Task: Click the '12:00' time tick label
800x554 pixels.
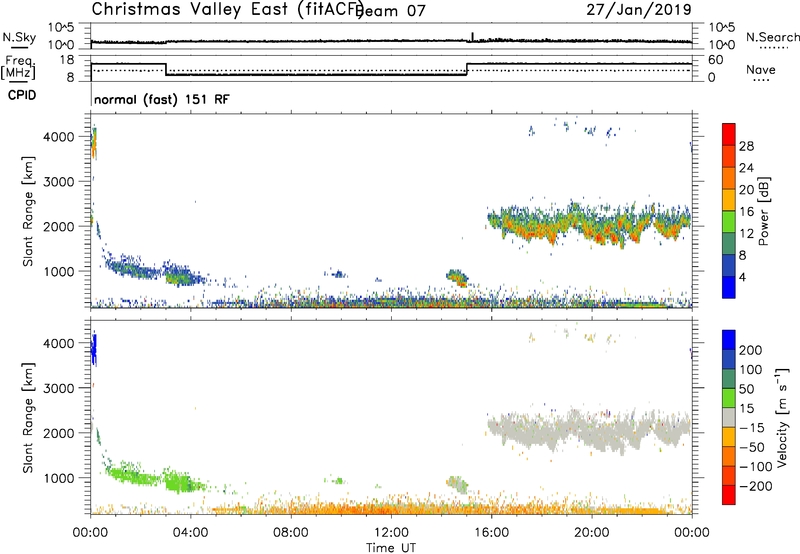Action: click(391, 533)
